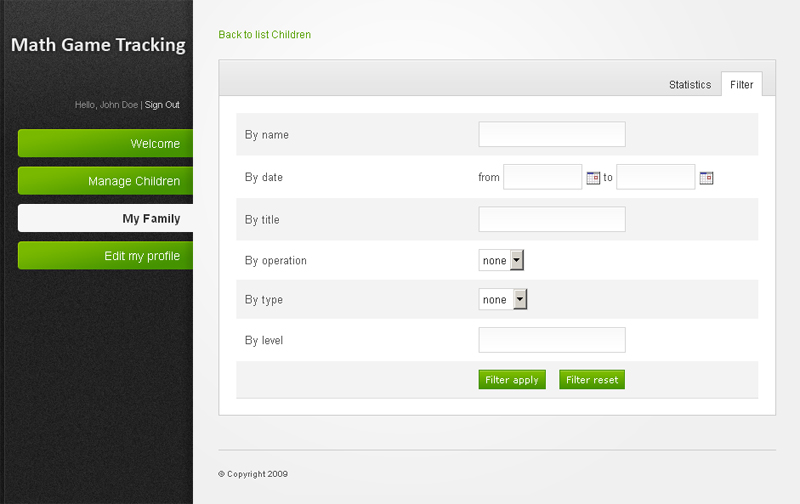The height and width of the screenshot is (504, 800).
Task: Open the calendar picker for the from date
Action: [x=593, y=178]
